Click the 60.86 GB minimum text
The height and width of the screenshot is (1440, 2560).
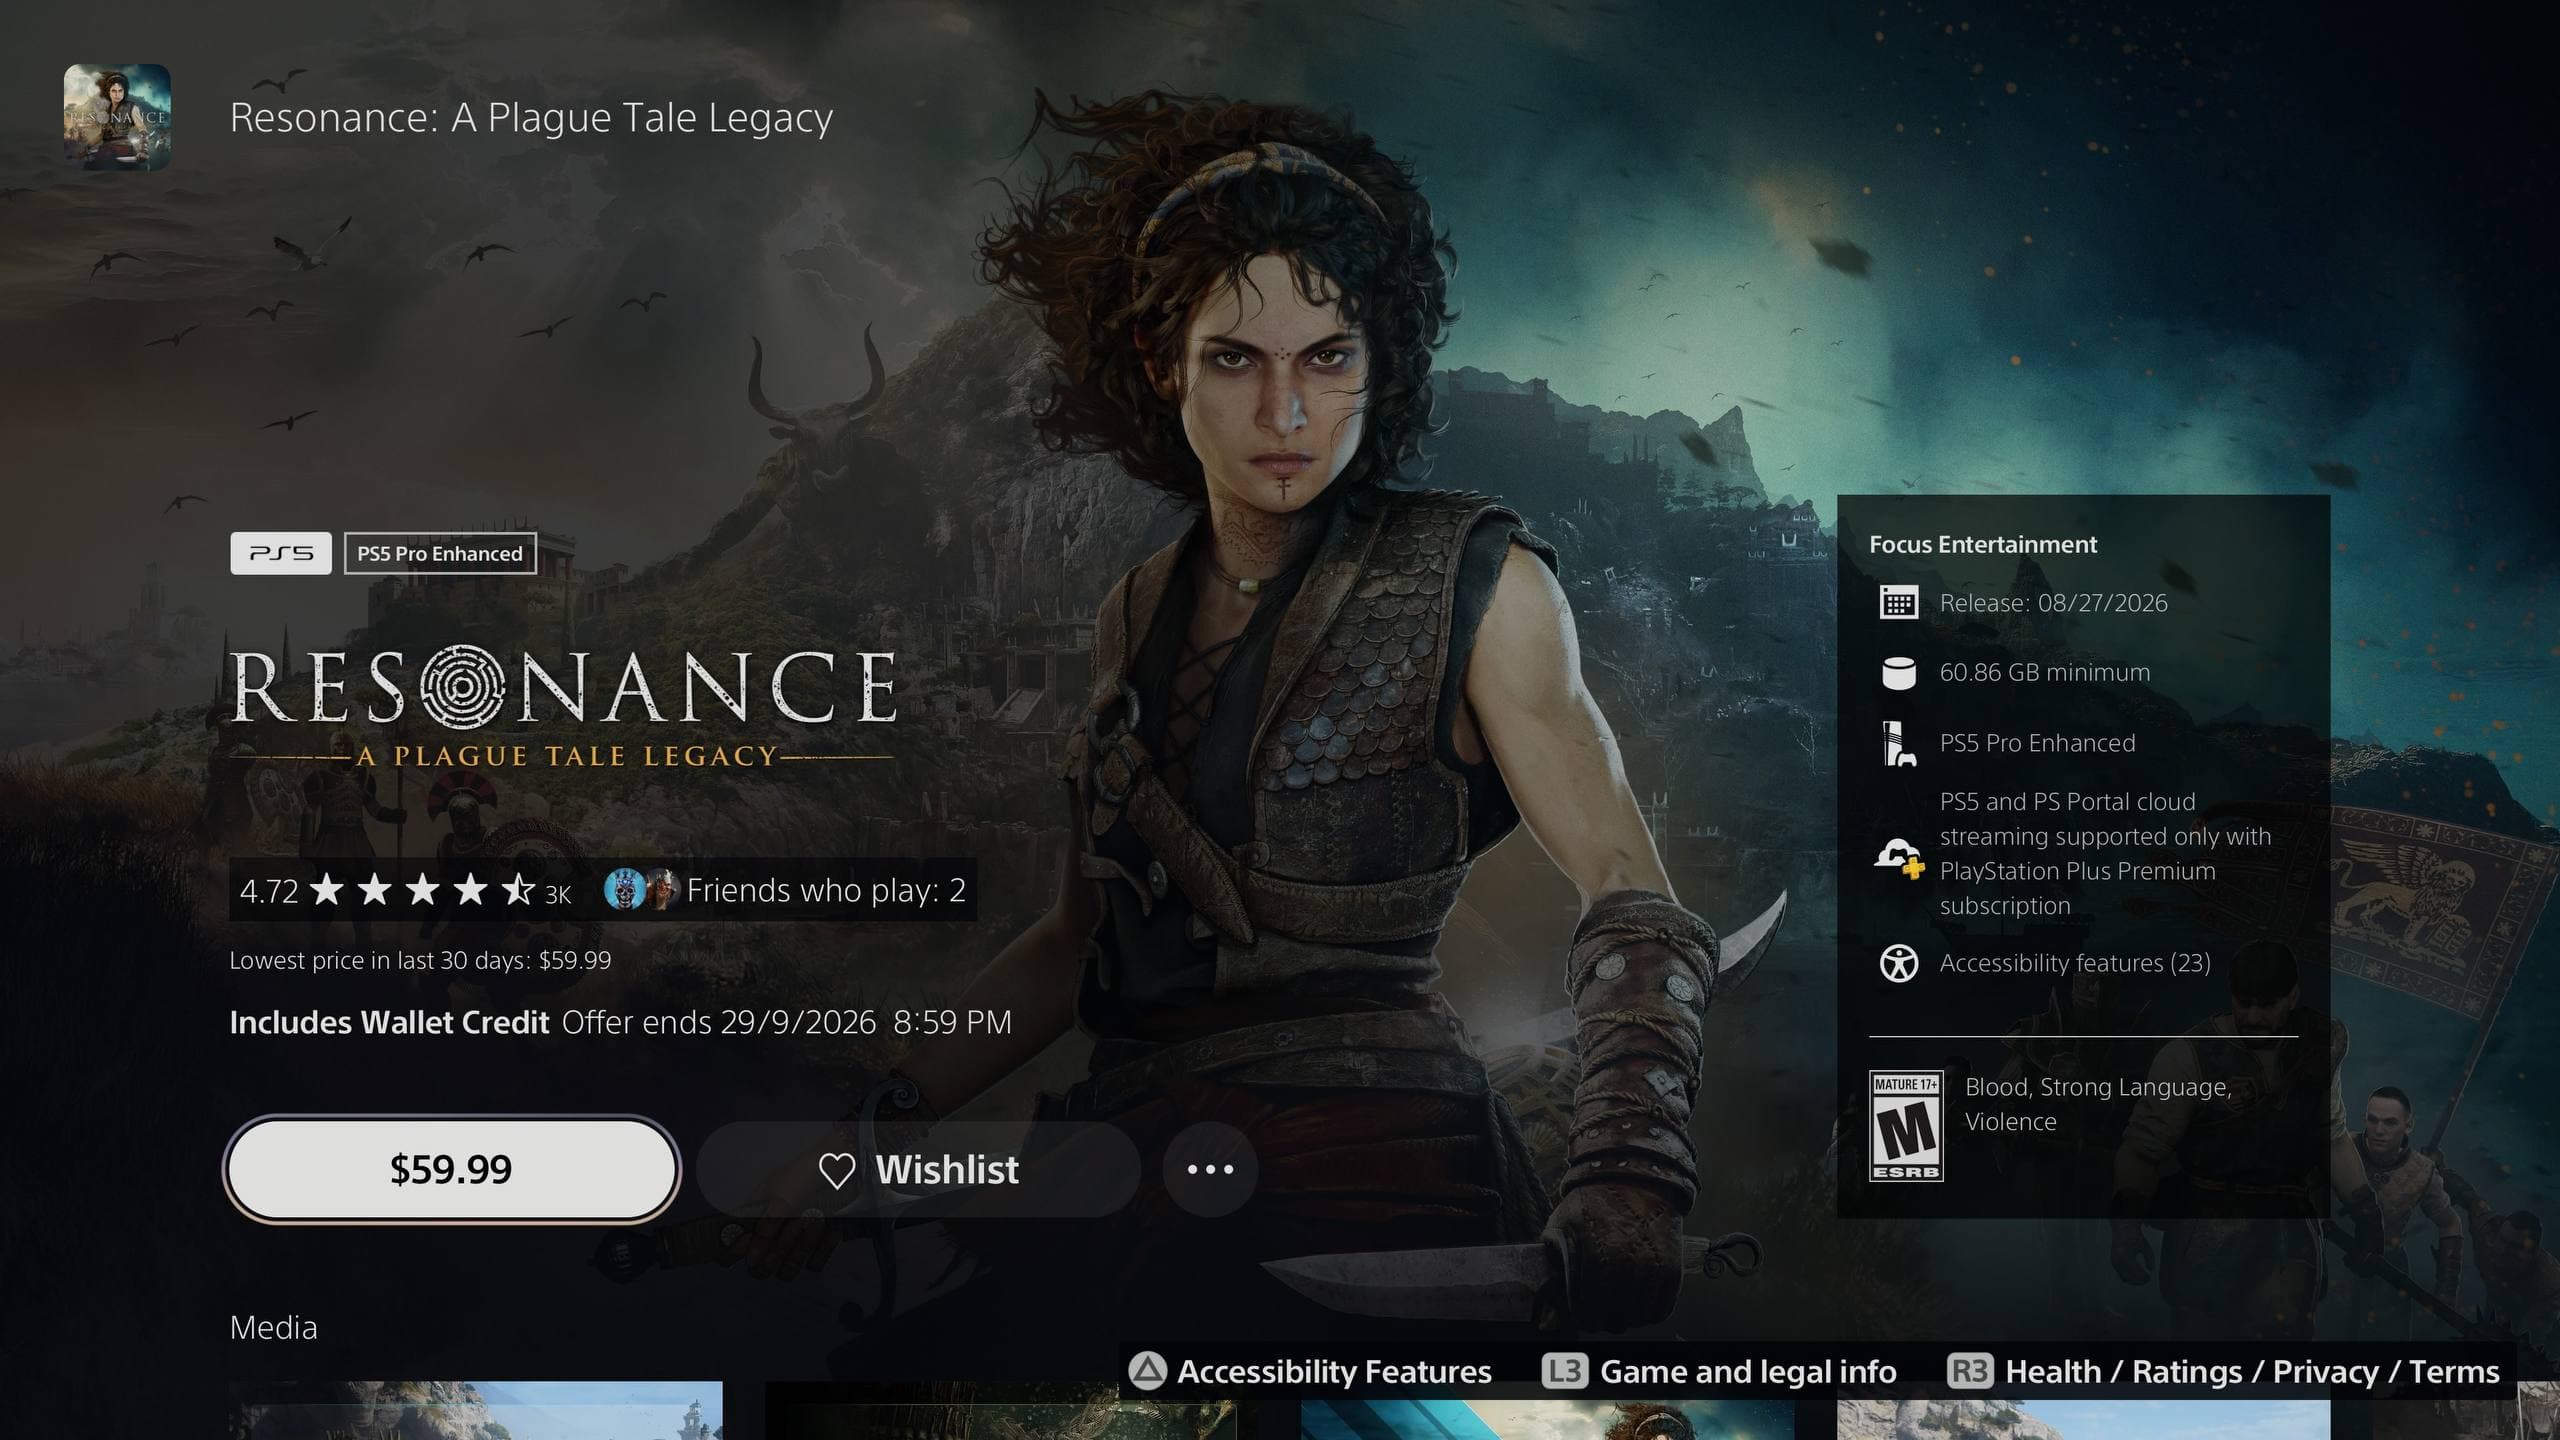[2045, 673]
